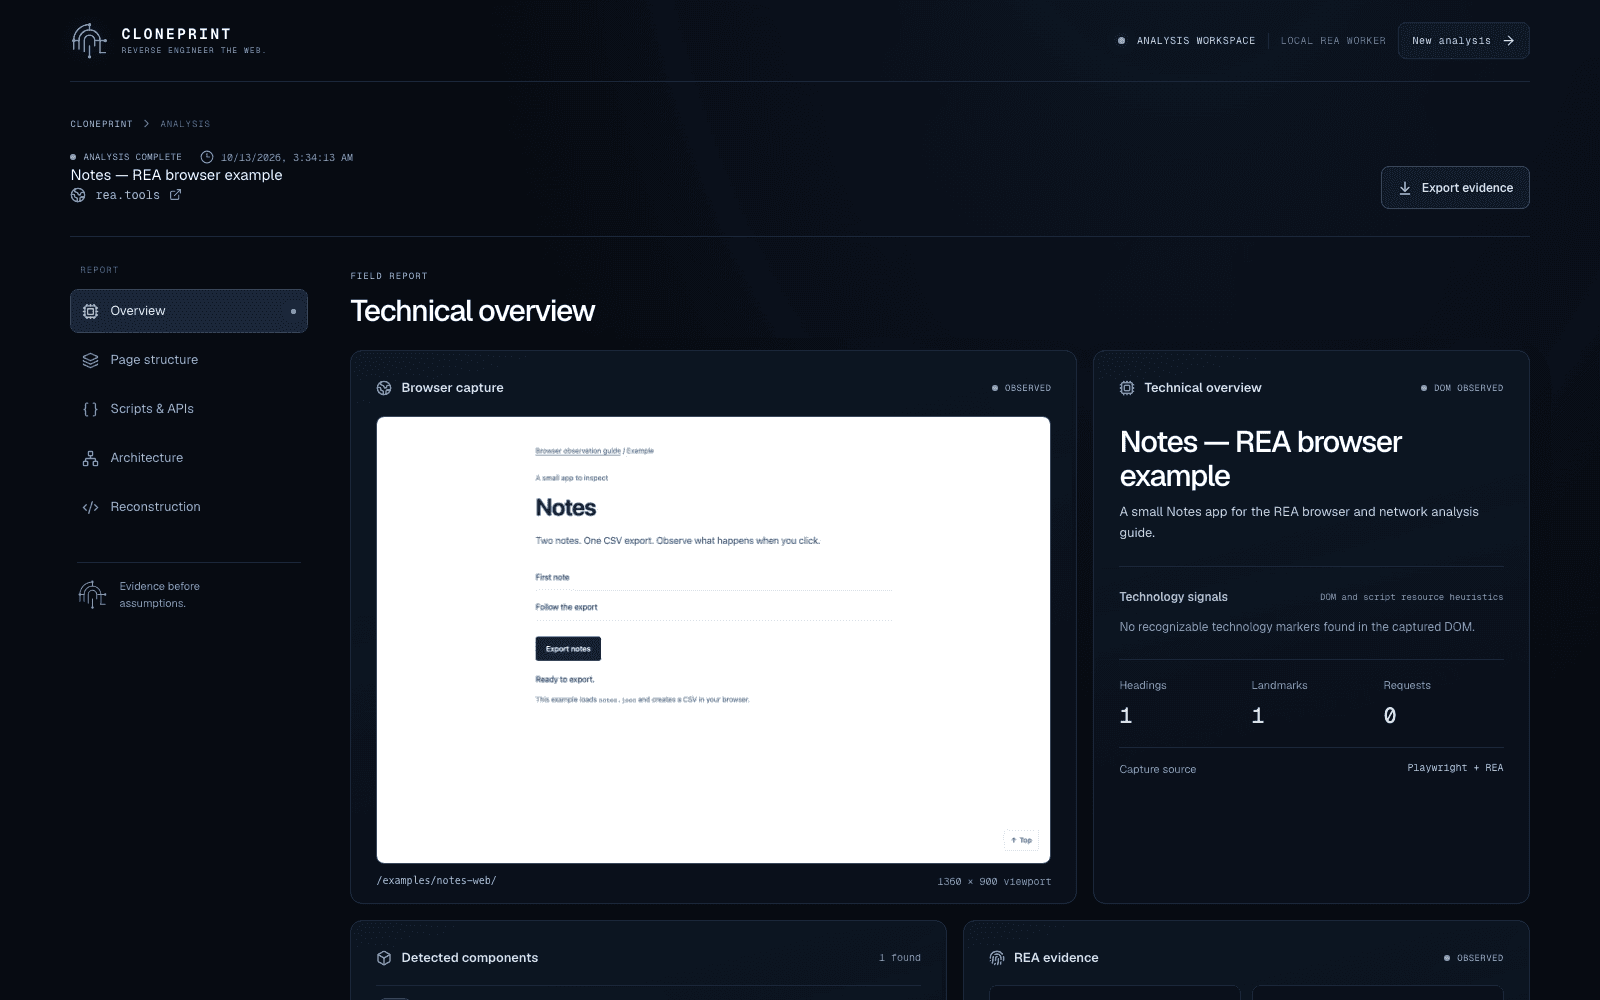Open the rea.tools link
Screen dimensions: 1600x1000
(x=127, y=195)
